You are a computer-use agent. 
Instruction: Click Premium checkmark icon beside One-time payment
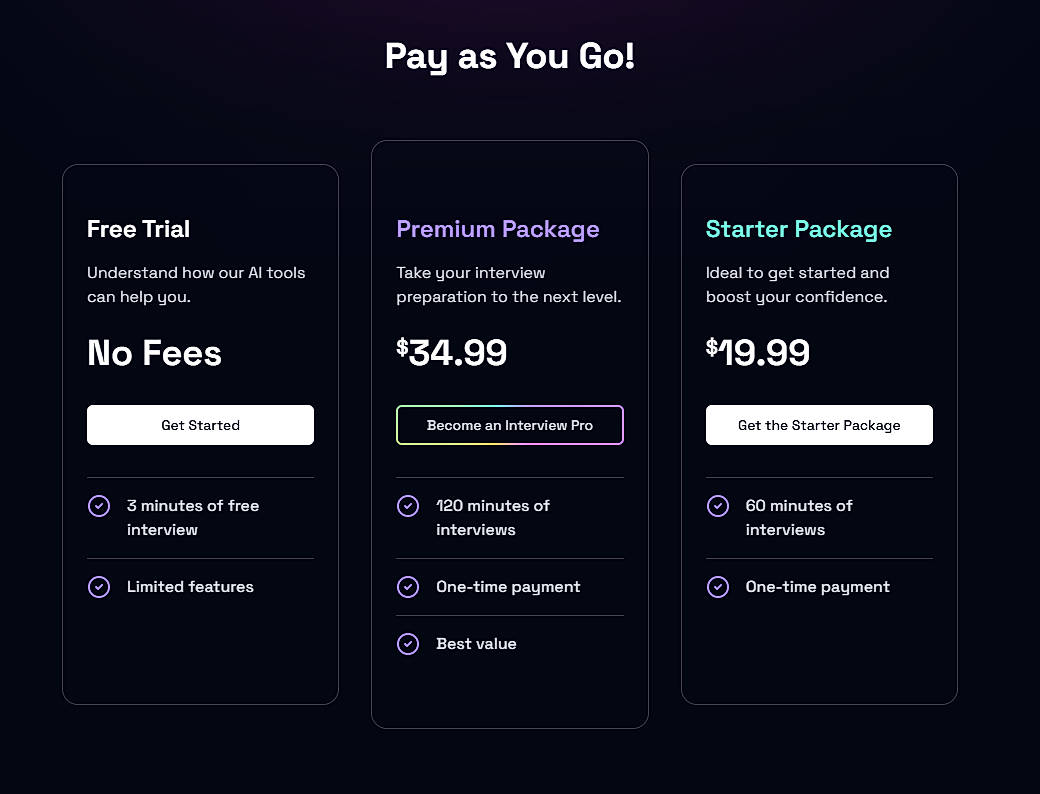pyautogui.click(x=408, y=587)
